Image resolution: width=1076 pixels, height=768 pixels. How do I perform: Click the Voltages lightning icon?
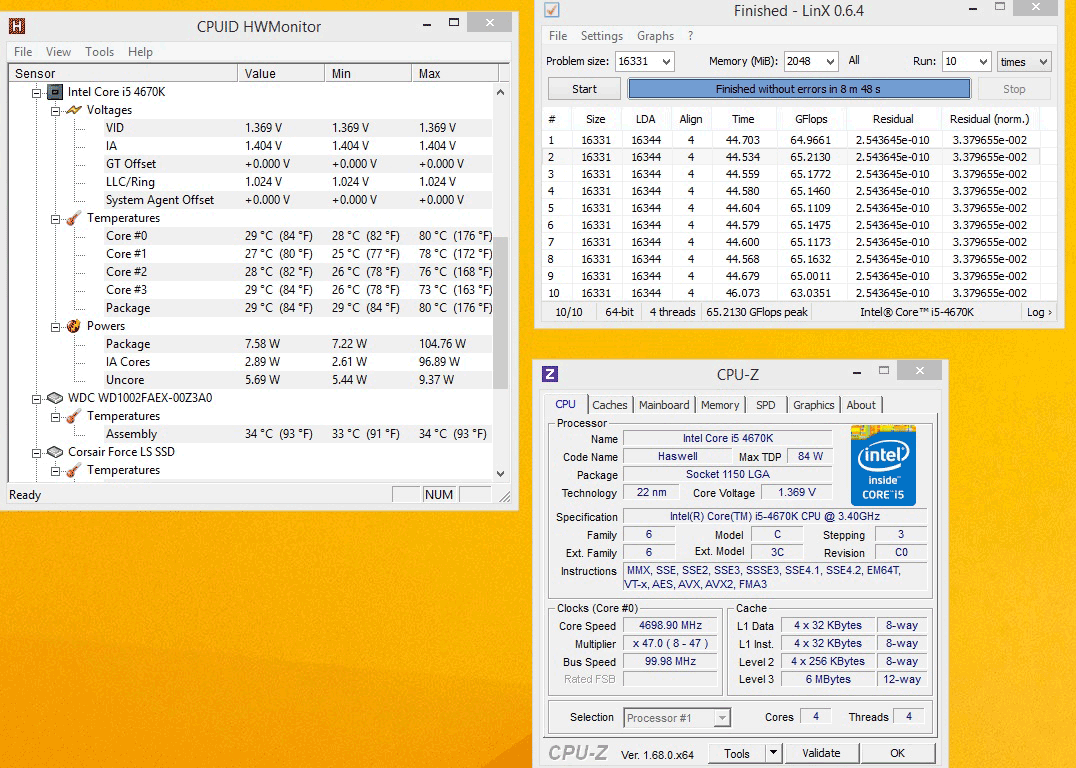point(74,110)
